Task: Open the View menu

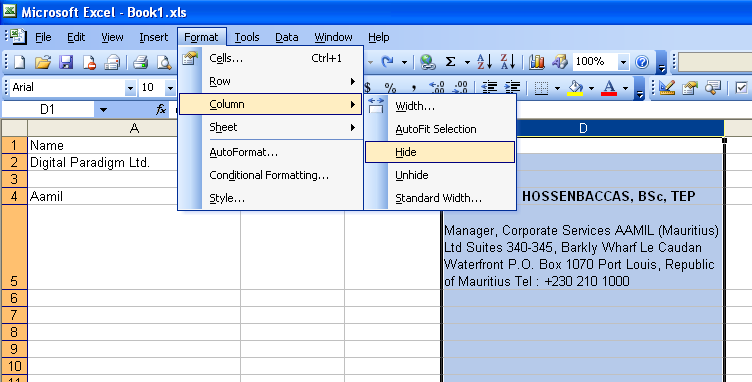Action: click(x=112, y=37)
